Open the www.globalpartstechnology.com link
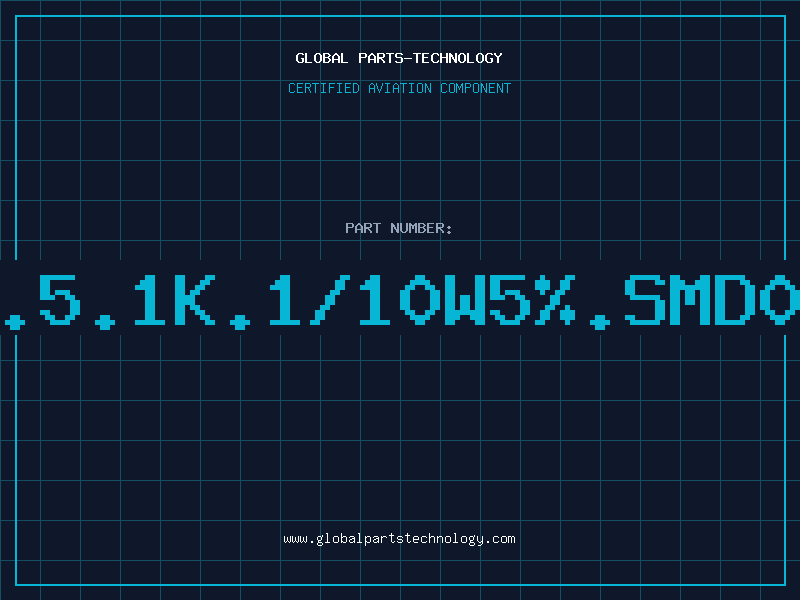This screenshot has height=600, width=800. [399, 539]
